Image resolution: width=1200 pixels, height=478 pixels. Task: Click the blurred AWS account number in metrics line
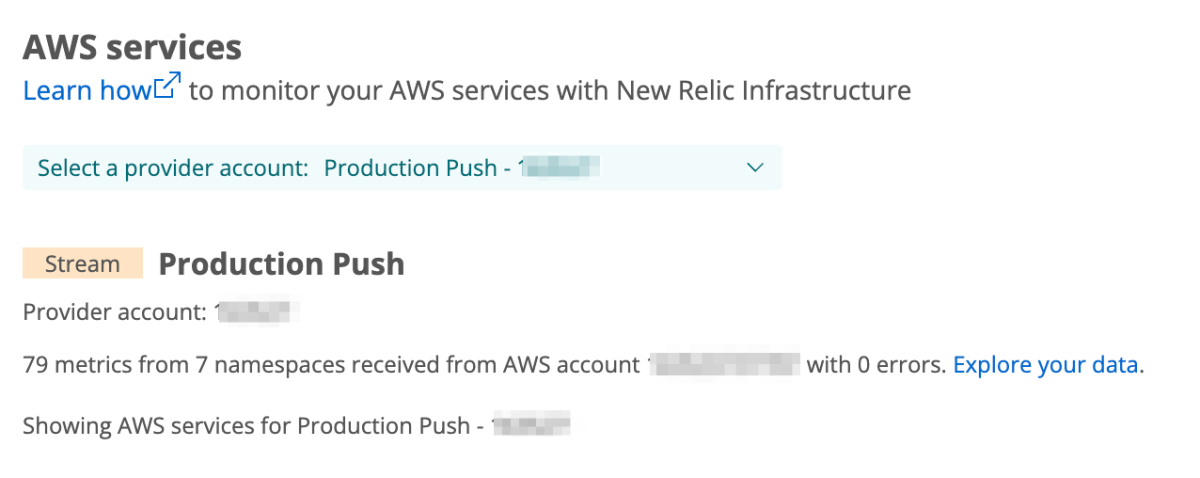pyautogui.click(x=724, y=365)
